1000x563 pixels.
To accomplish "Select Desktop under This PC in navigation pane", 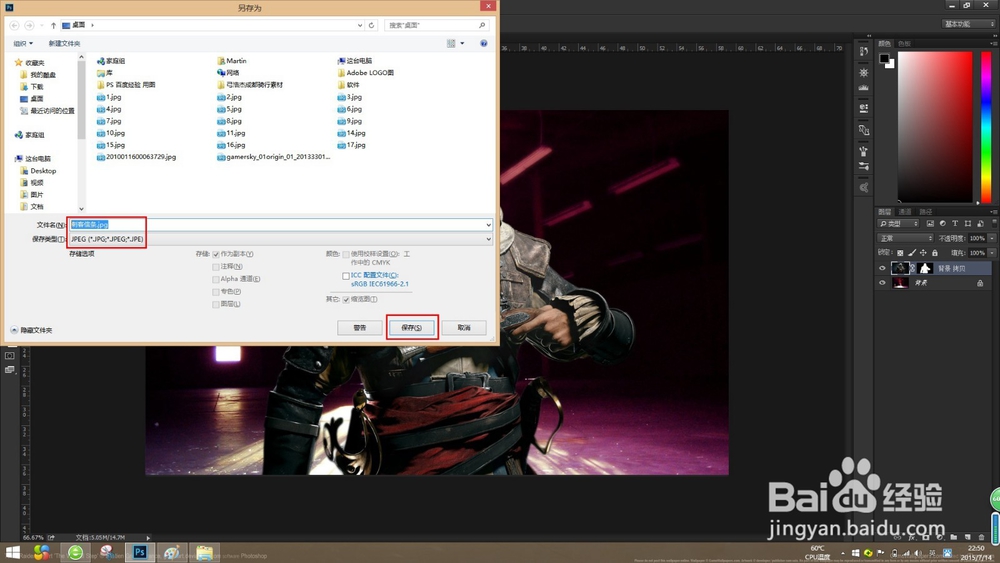I will coord(38,171).
